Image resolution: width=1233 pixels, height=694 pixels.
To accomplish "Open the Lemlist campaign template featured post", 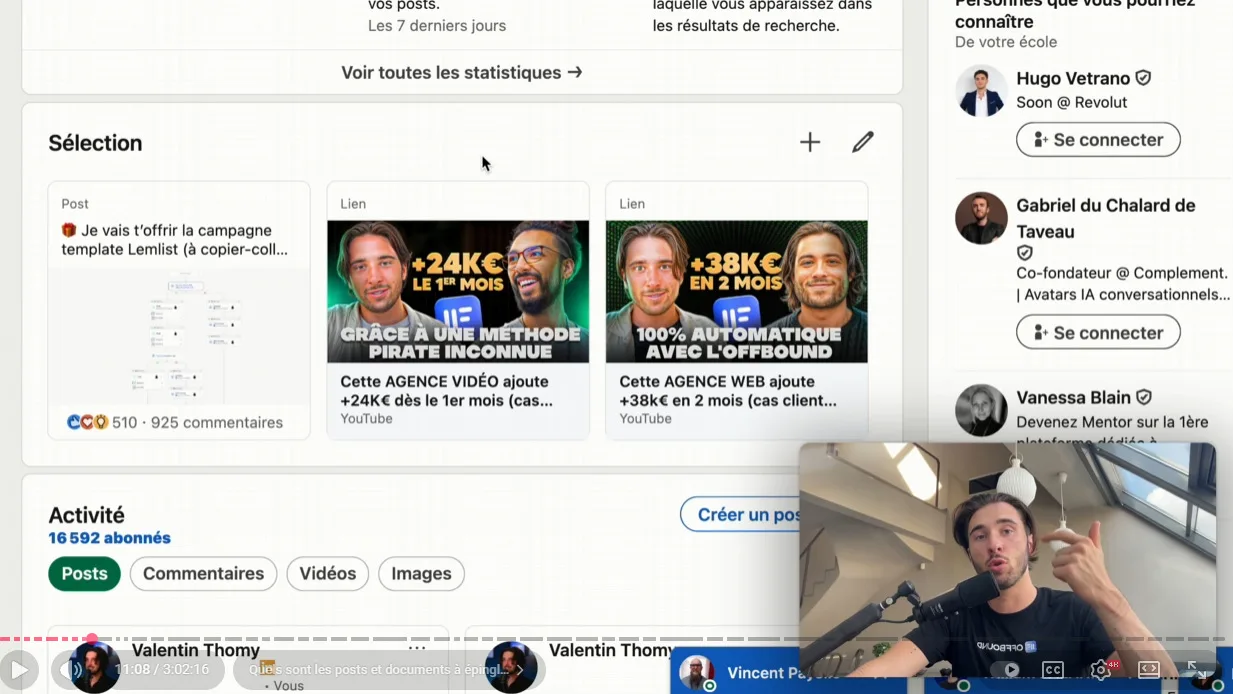I will coord(179,310).
